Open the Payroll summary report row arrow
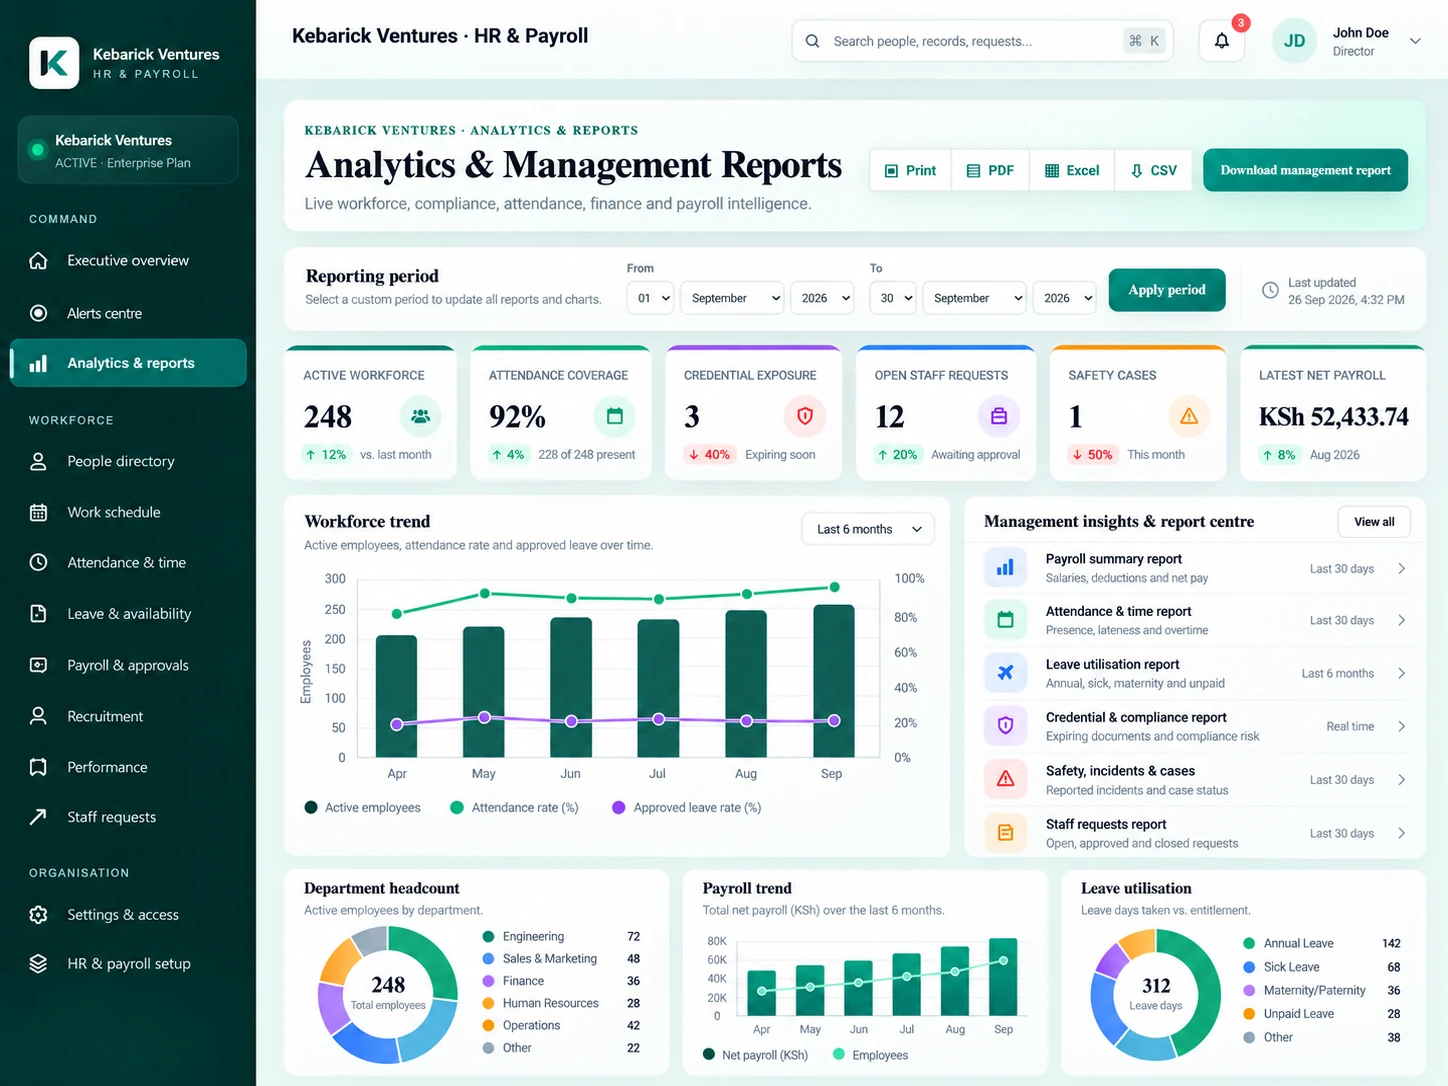Viewport: 1448px width, 1086px height. [1401, 568]
